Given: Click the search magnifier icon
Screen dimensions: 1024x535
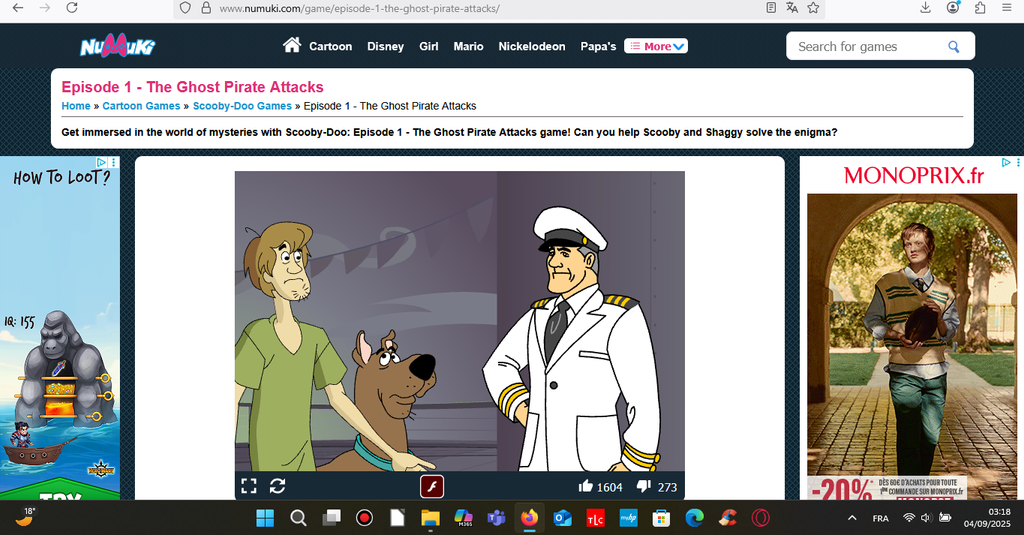Looking at the screenshot, I should pyautogui.click(x=954, y=46).
